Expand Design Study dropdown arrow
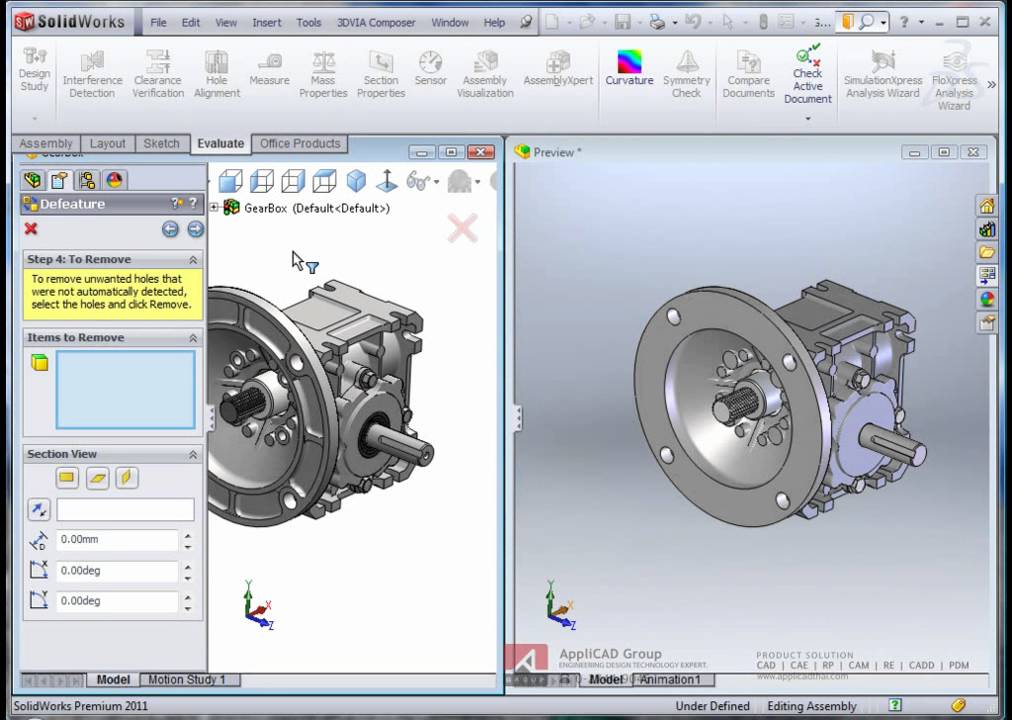1012x720 pixels. pos(34,119)
